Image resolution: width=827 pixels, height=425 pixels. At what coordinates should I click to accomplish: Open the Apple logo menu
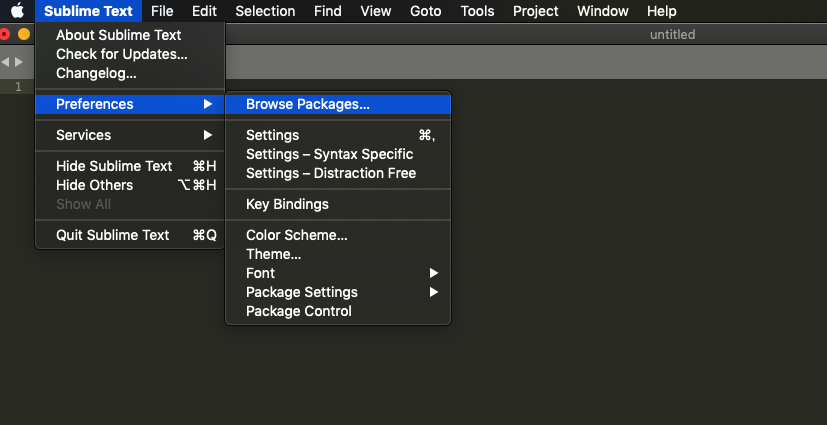click(17, 11)
